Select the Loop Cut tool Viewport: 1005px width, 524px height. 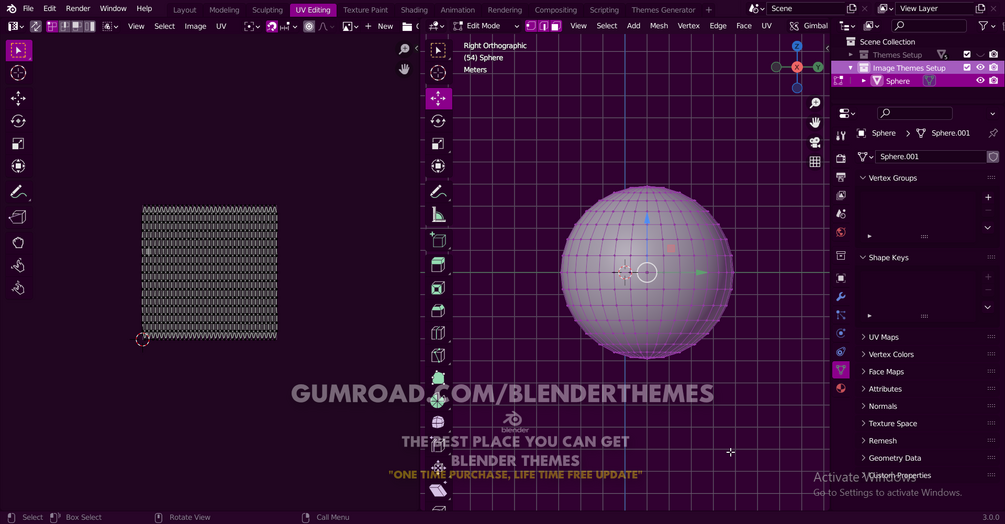click(x=438, y=333)
